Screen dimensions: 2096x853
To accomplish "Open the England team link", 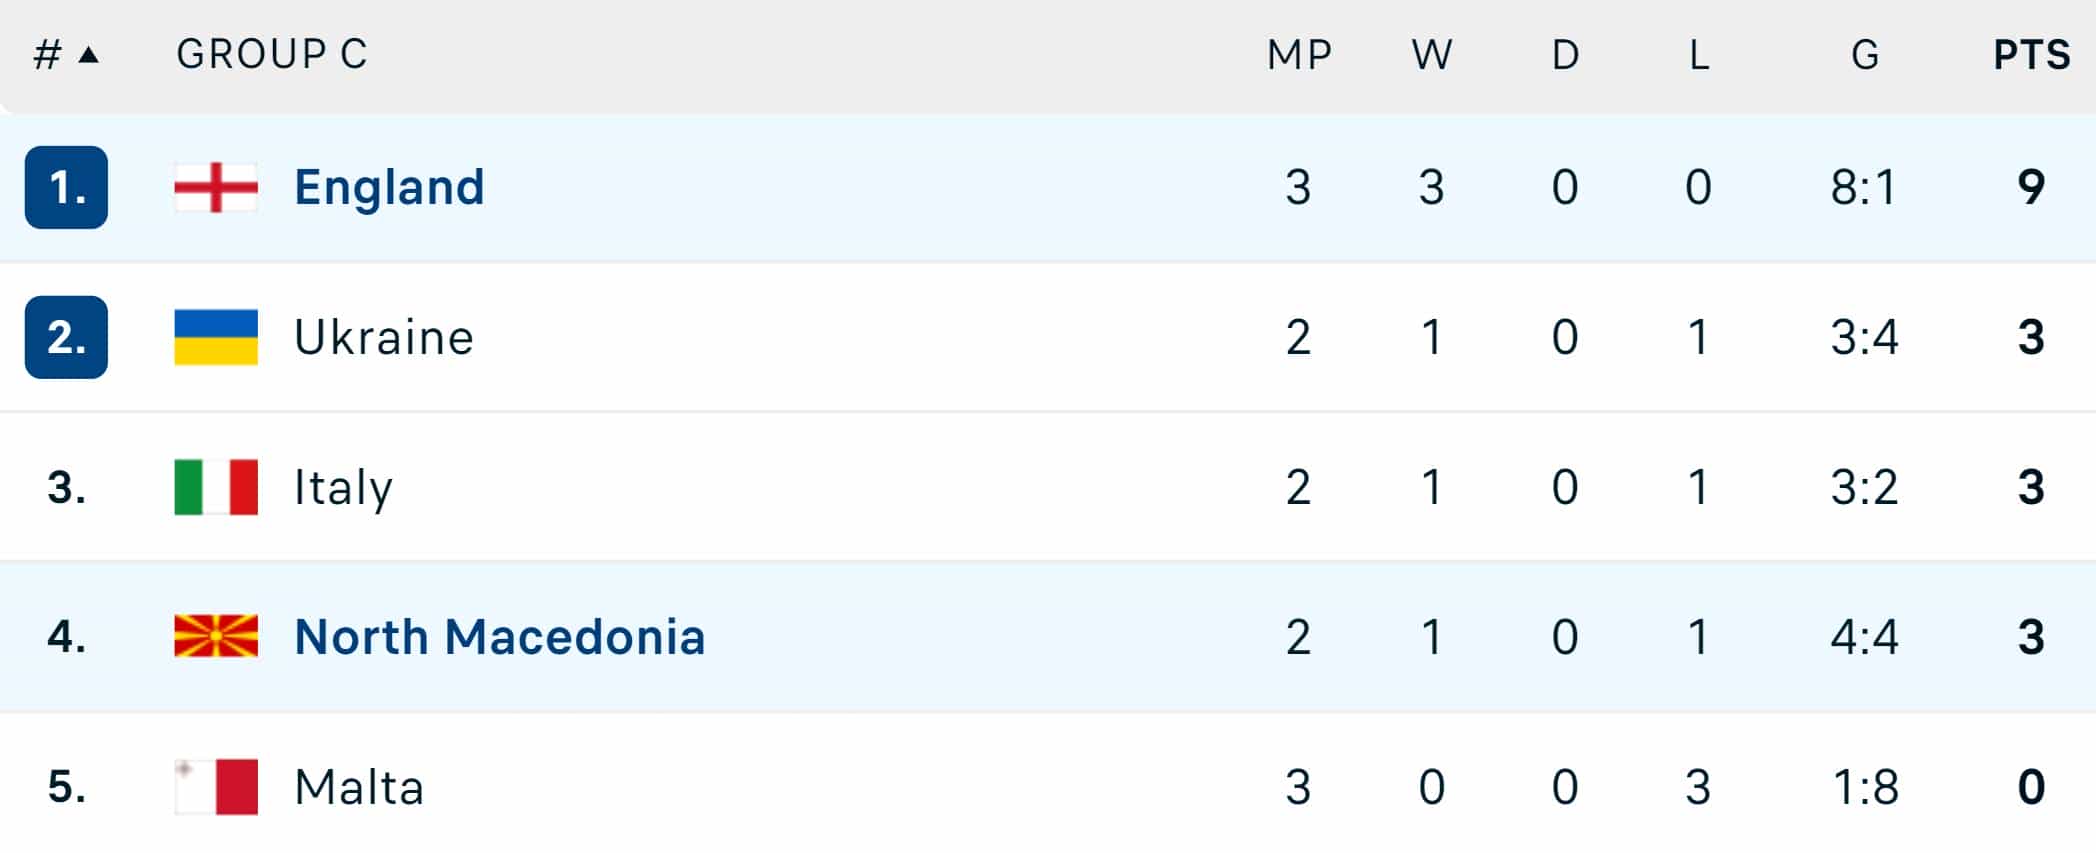I will point(389,187).
